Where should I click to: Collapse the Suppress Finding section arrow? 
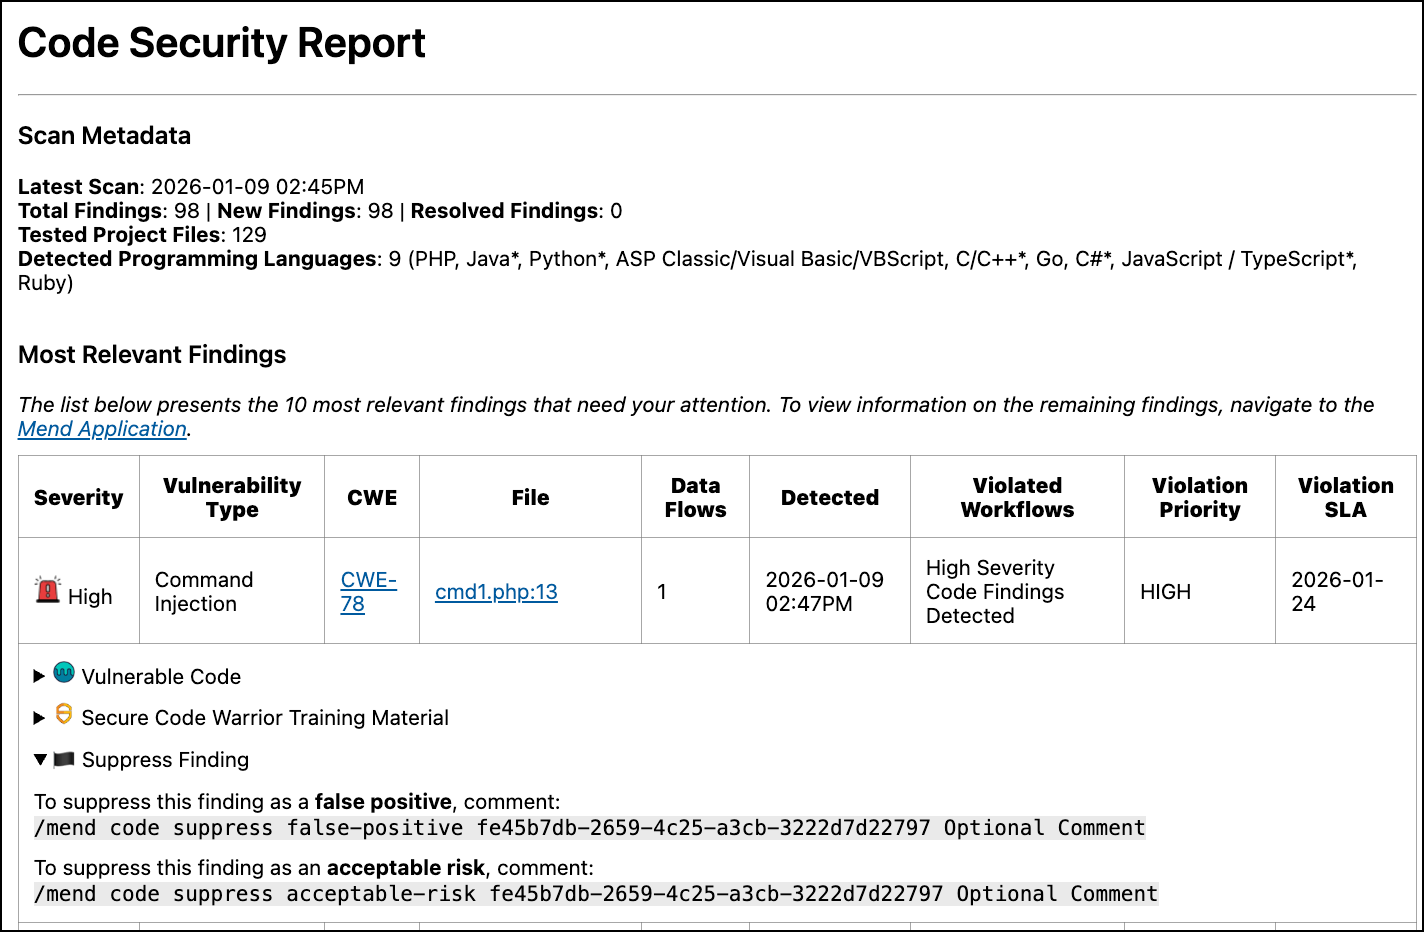[x=40, y=760]
